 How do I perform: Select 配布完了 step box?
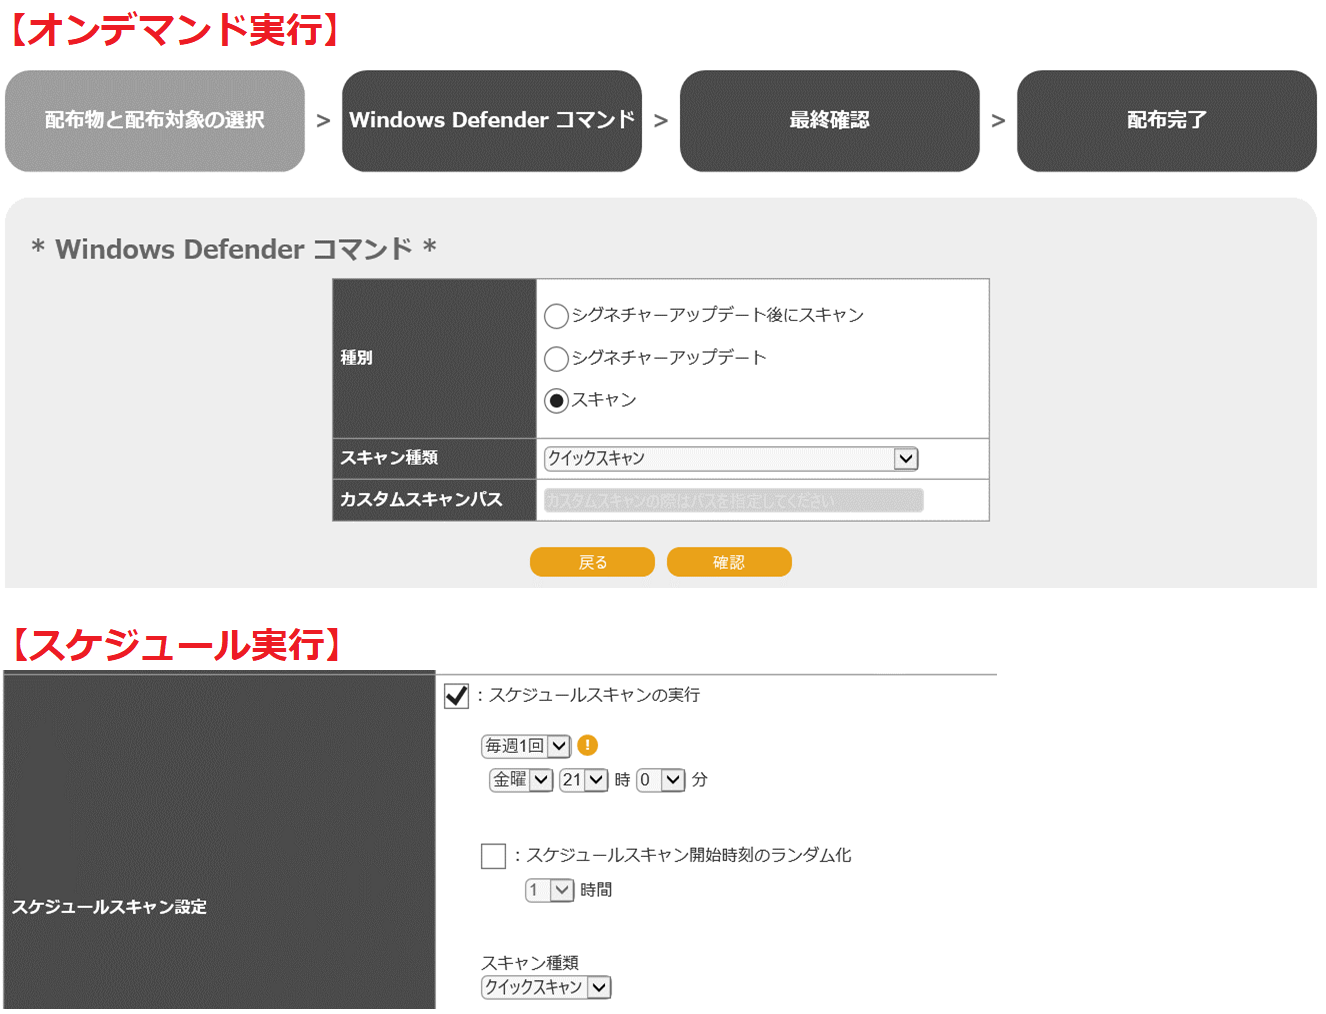[1167, 121]
